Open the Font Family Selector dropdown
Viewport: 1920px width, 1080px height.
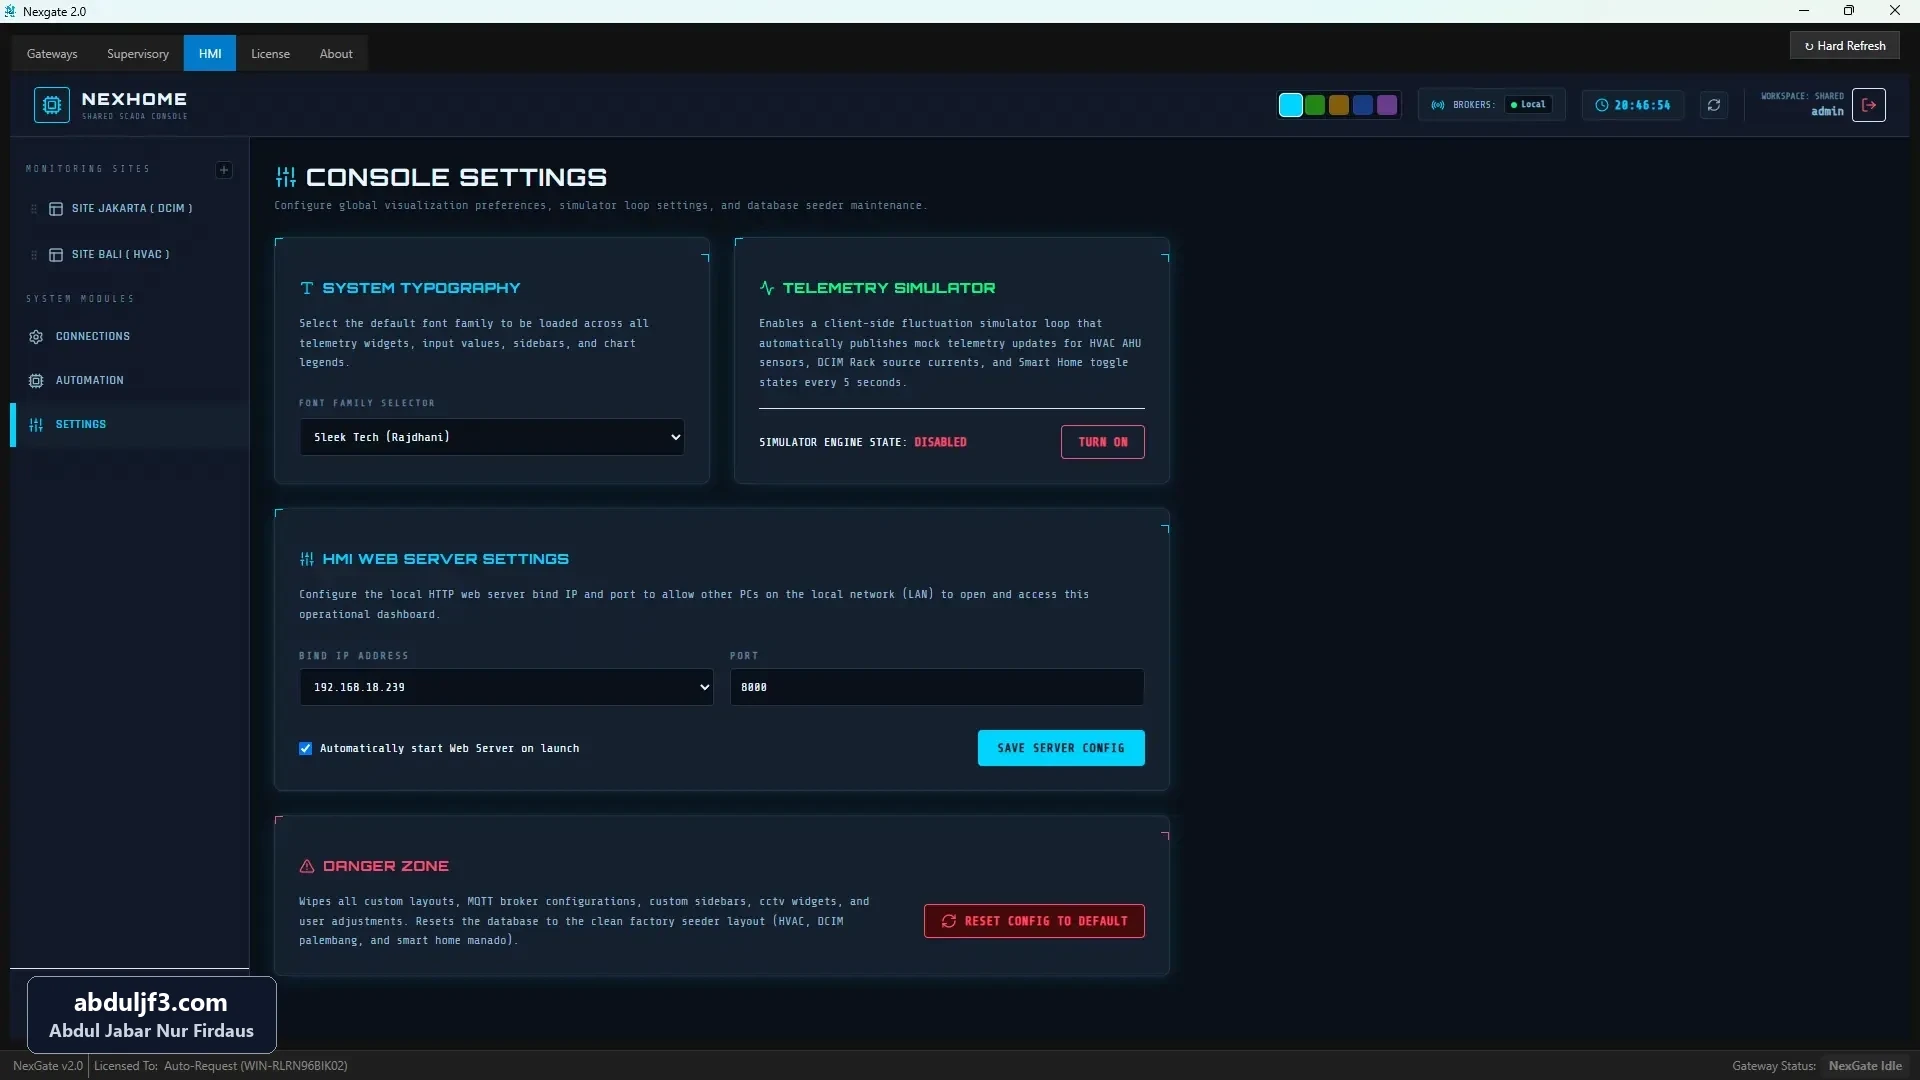pyautogui.click(x=492, y=437)
